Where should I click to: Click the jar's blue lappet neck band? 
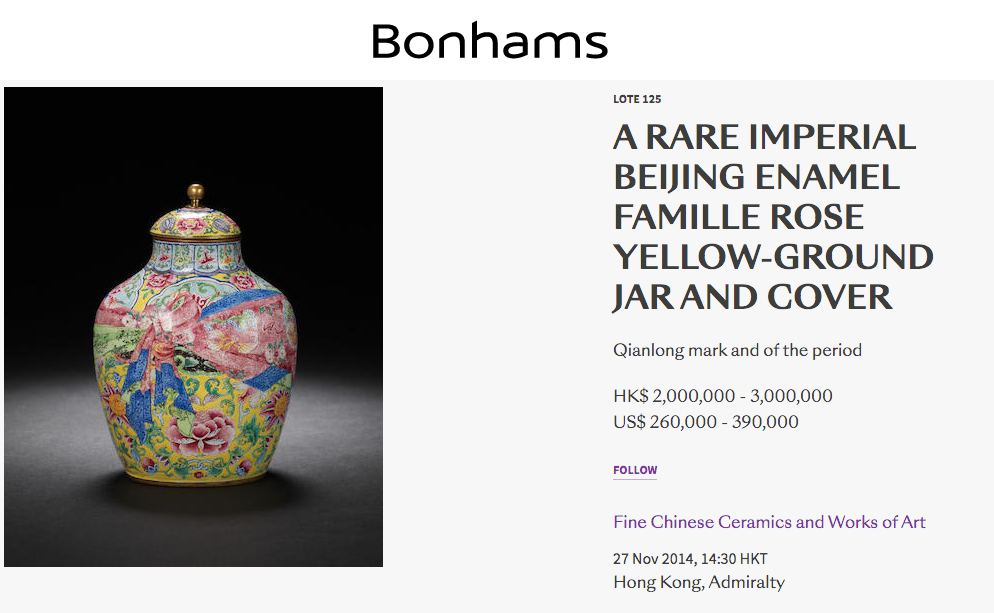196,257
